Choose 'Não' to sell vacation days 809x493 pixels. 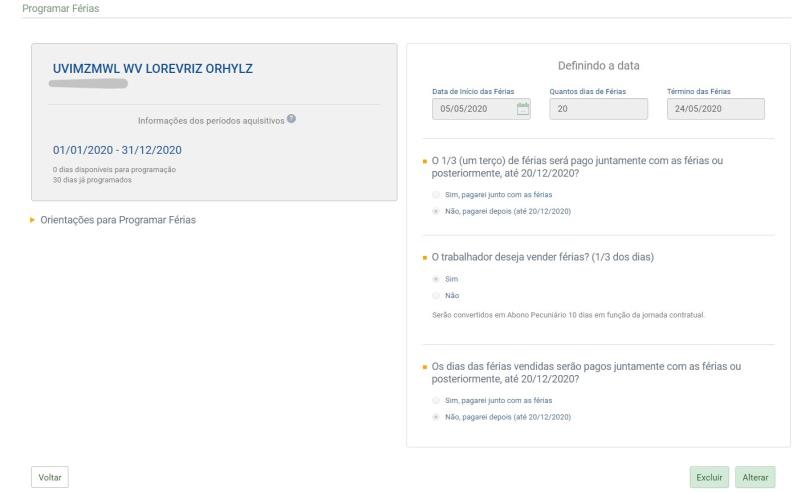(436, 296)
